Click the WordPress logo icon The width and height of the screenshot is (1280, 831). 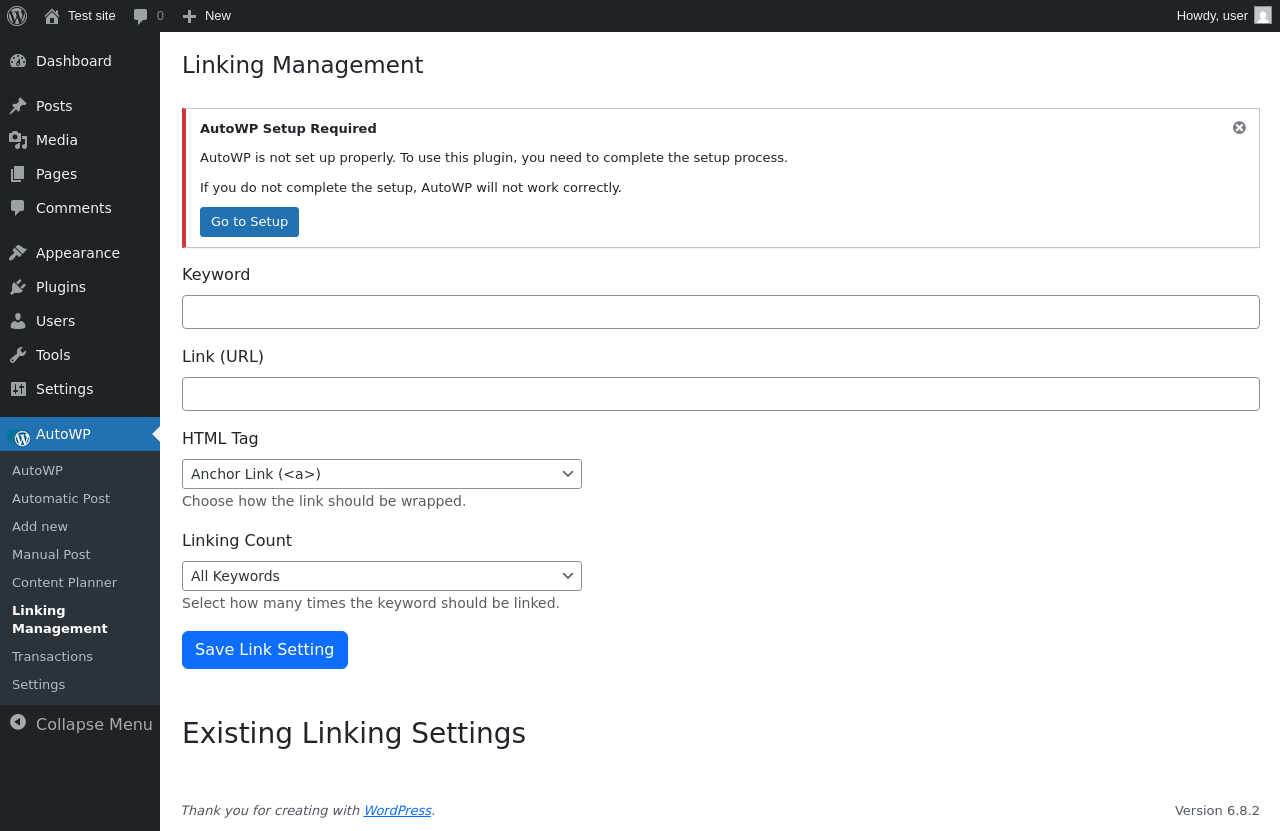(17, 16)
